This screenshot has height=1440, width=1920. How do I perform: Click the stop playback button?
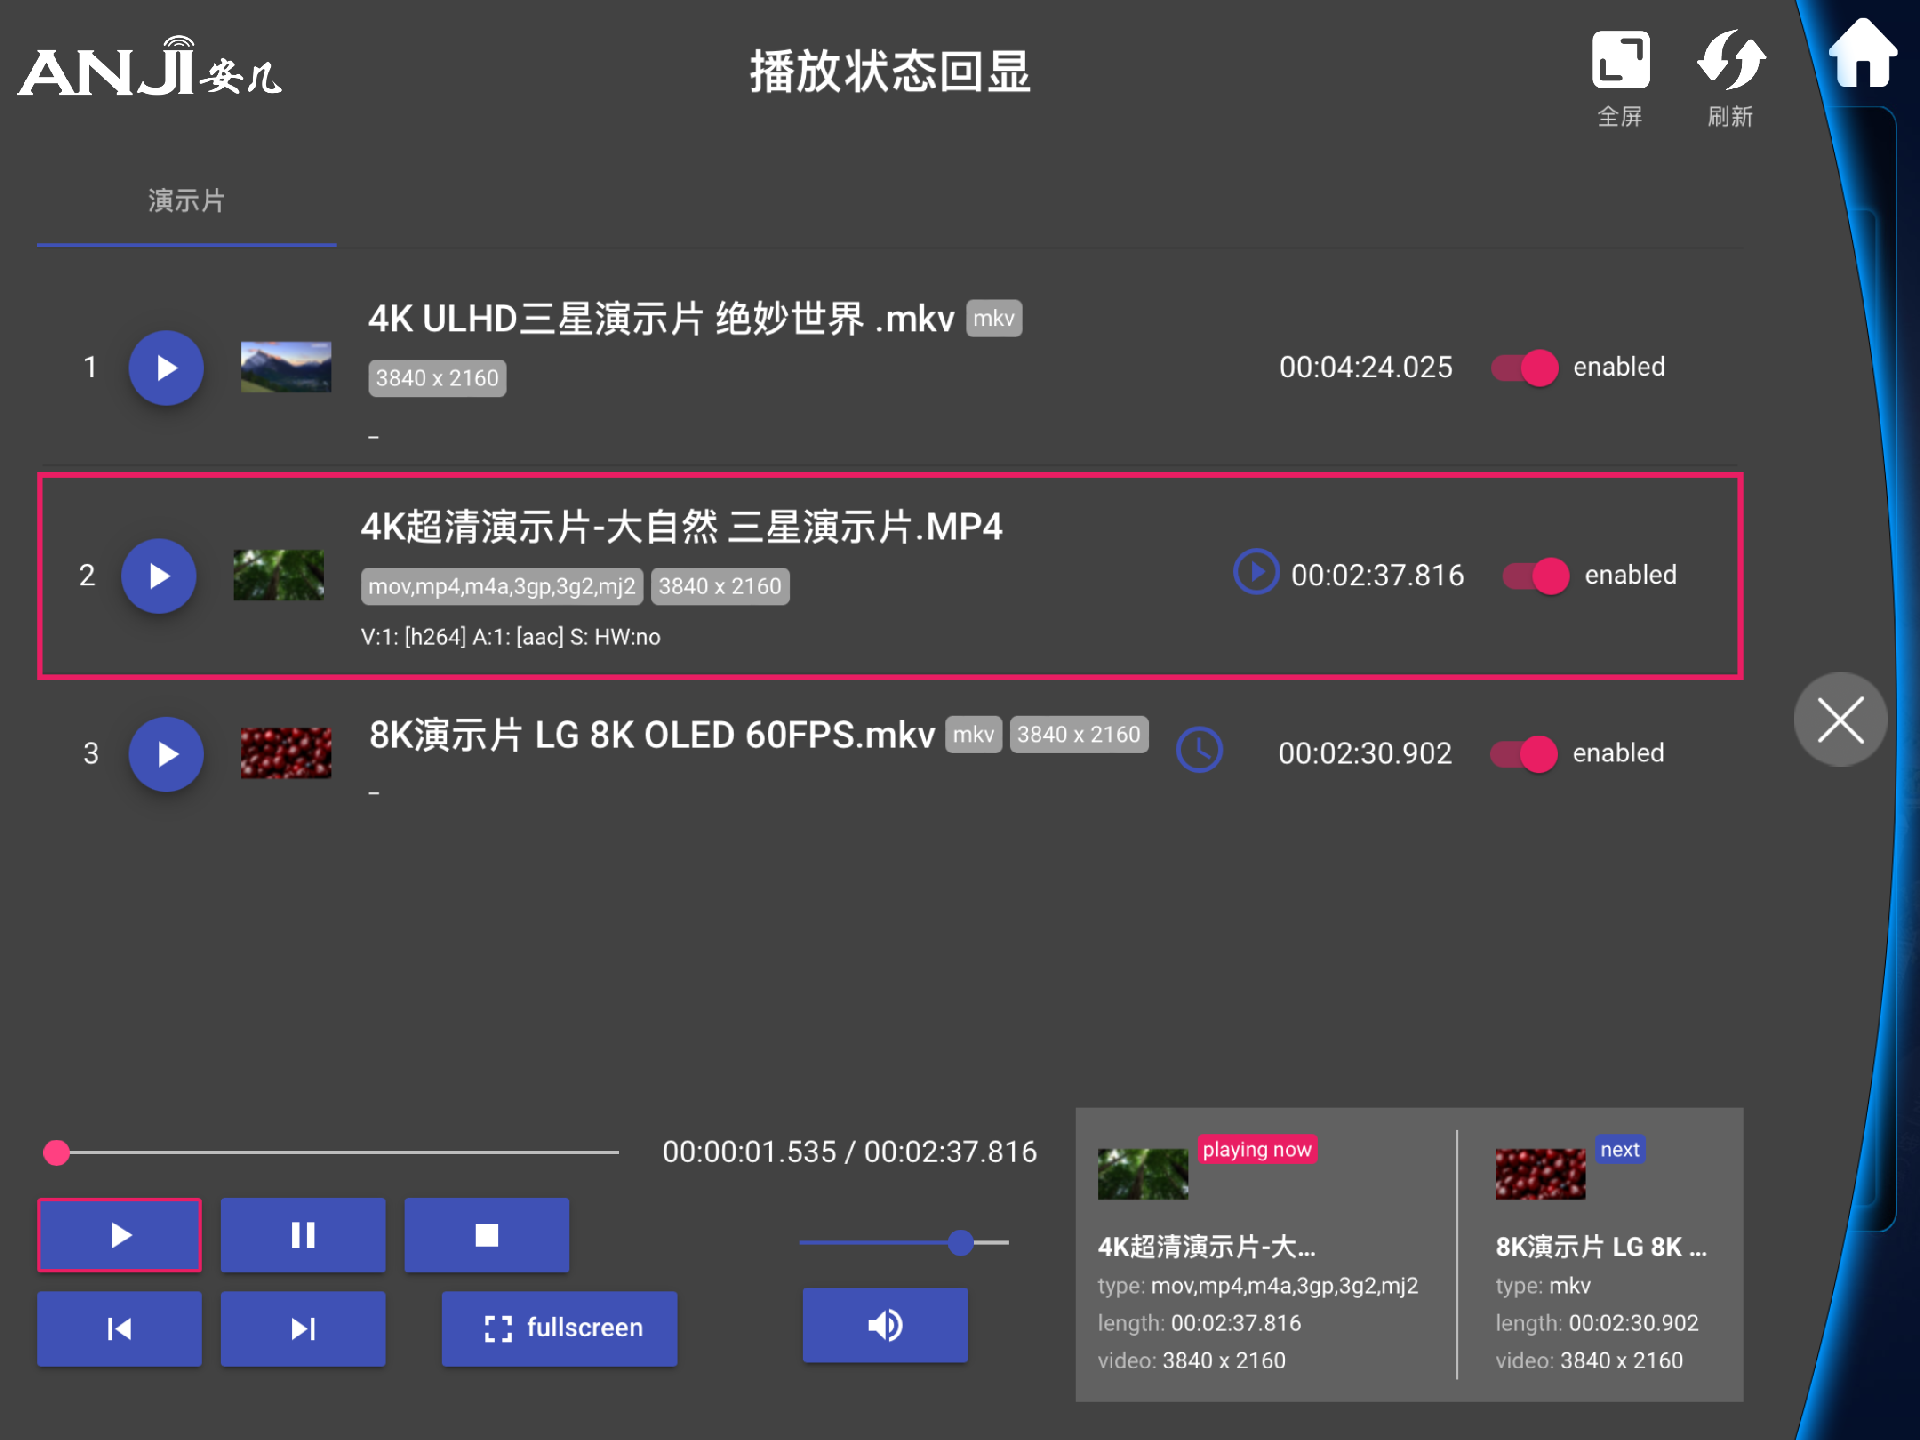point(486,1234)
